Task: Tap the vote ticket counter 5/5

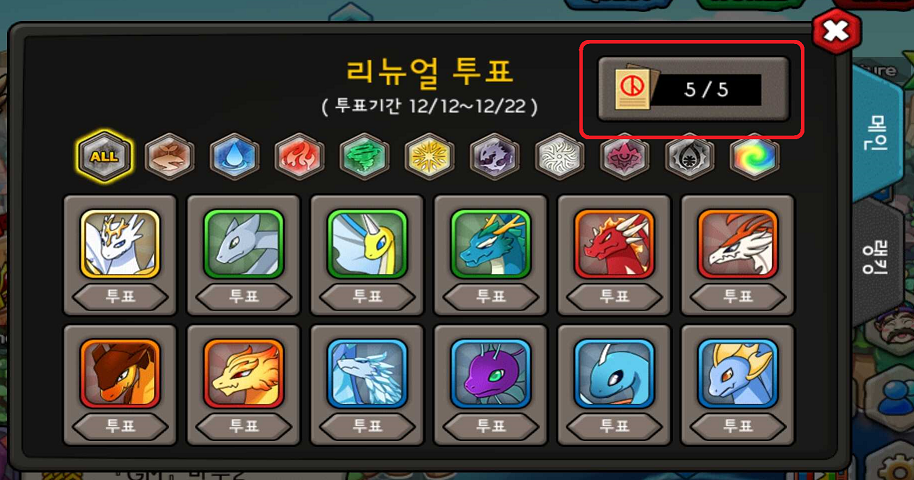Action: (x=694, y=89)
